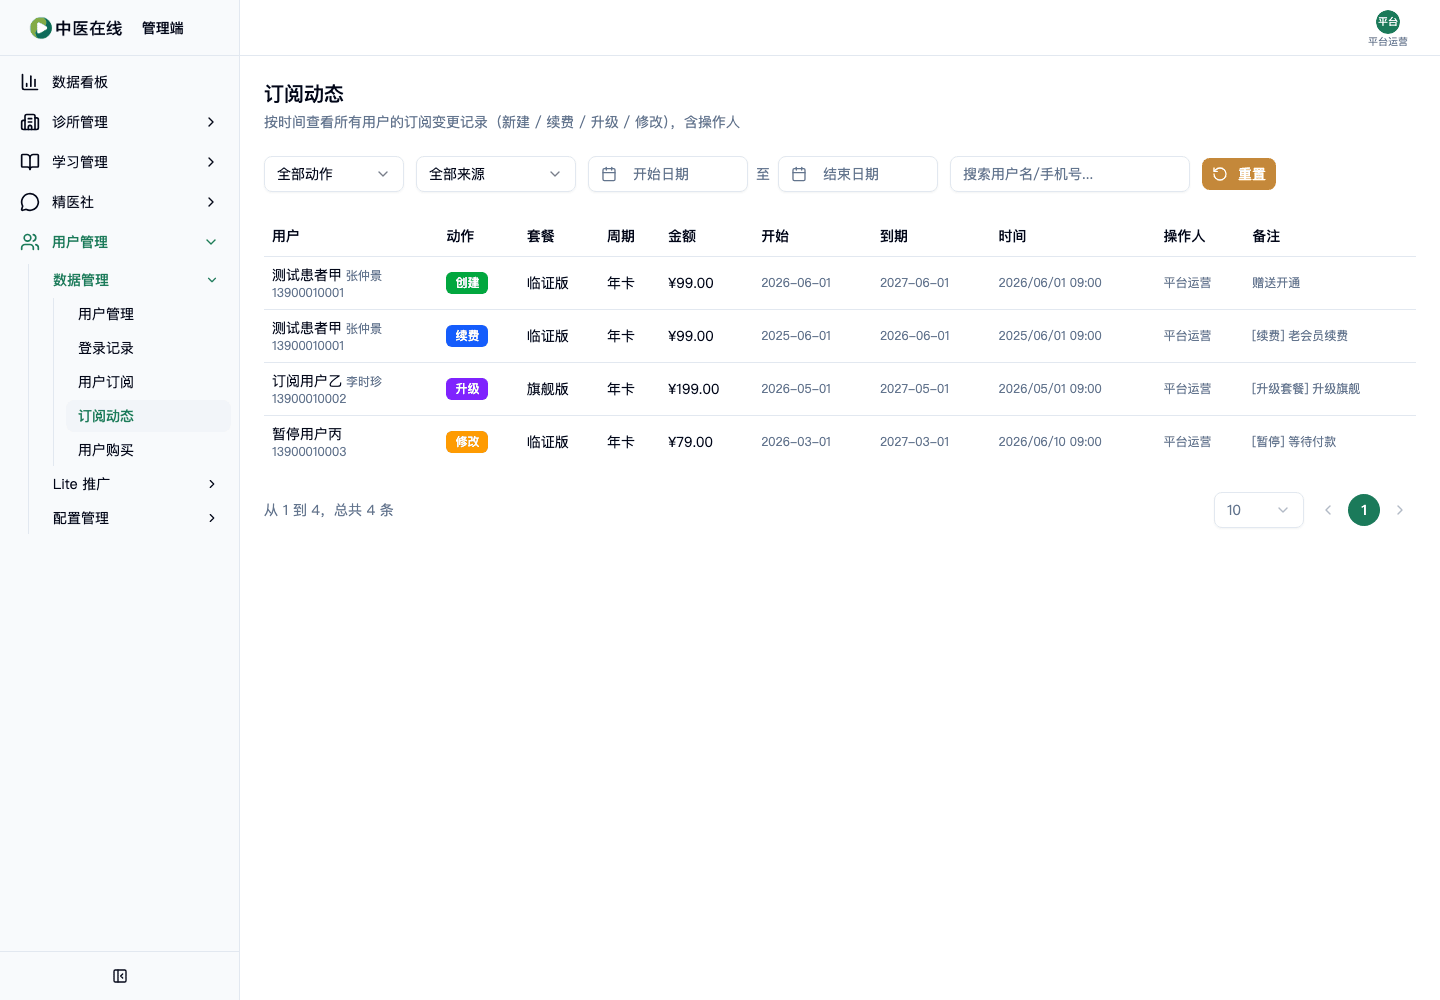The width and height of the screenshot is (1440, 1000).
Task: Click the 学习管理 book icon
Action: (30, 162)
